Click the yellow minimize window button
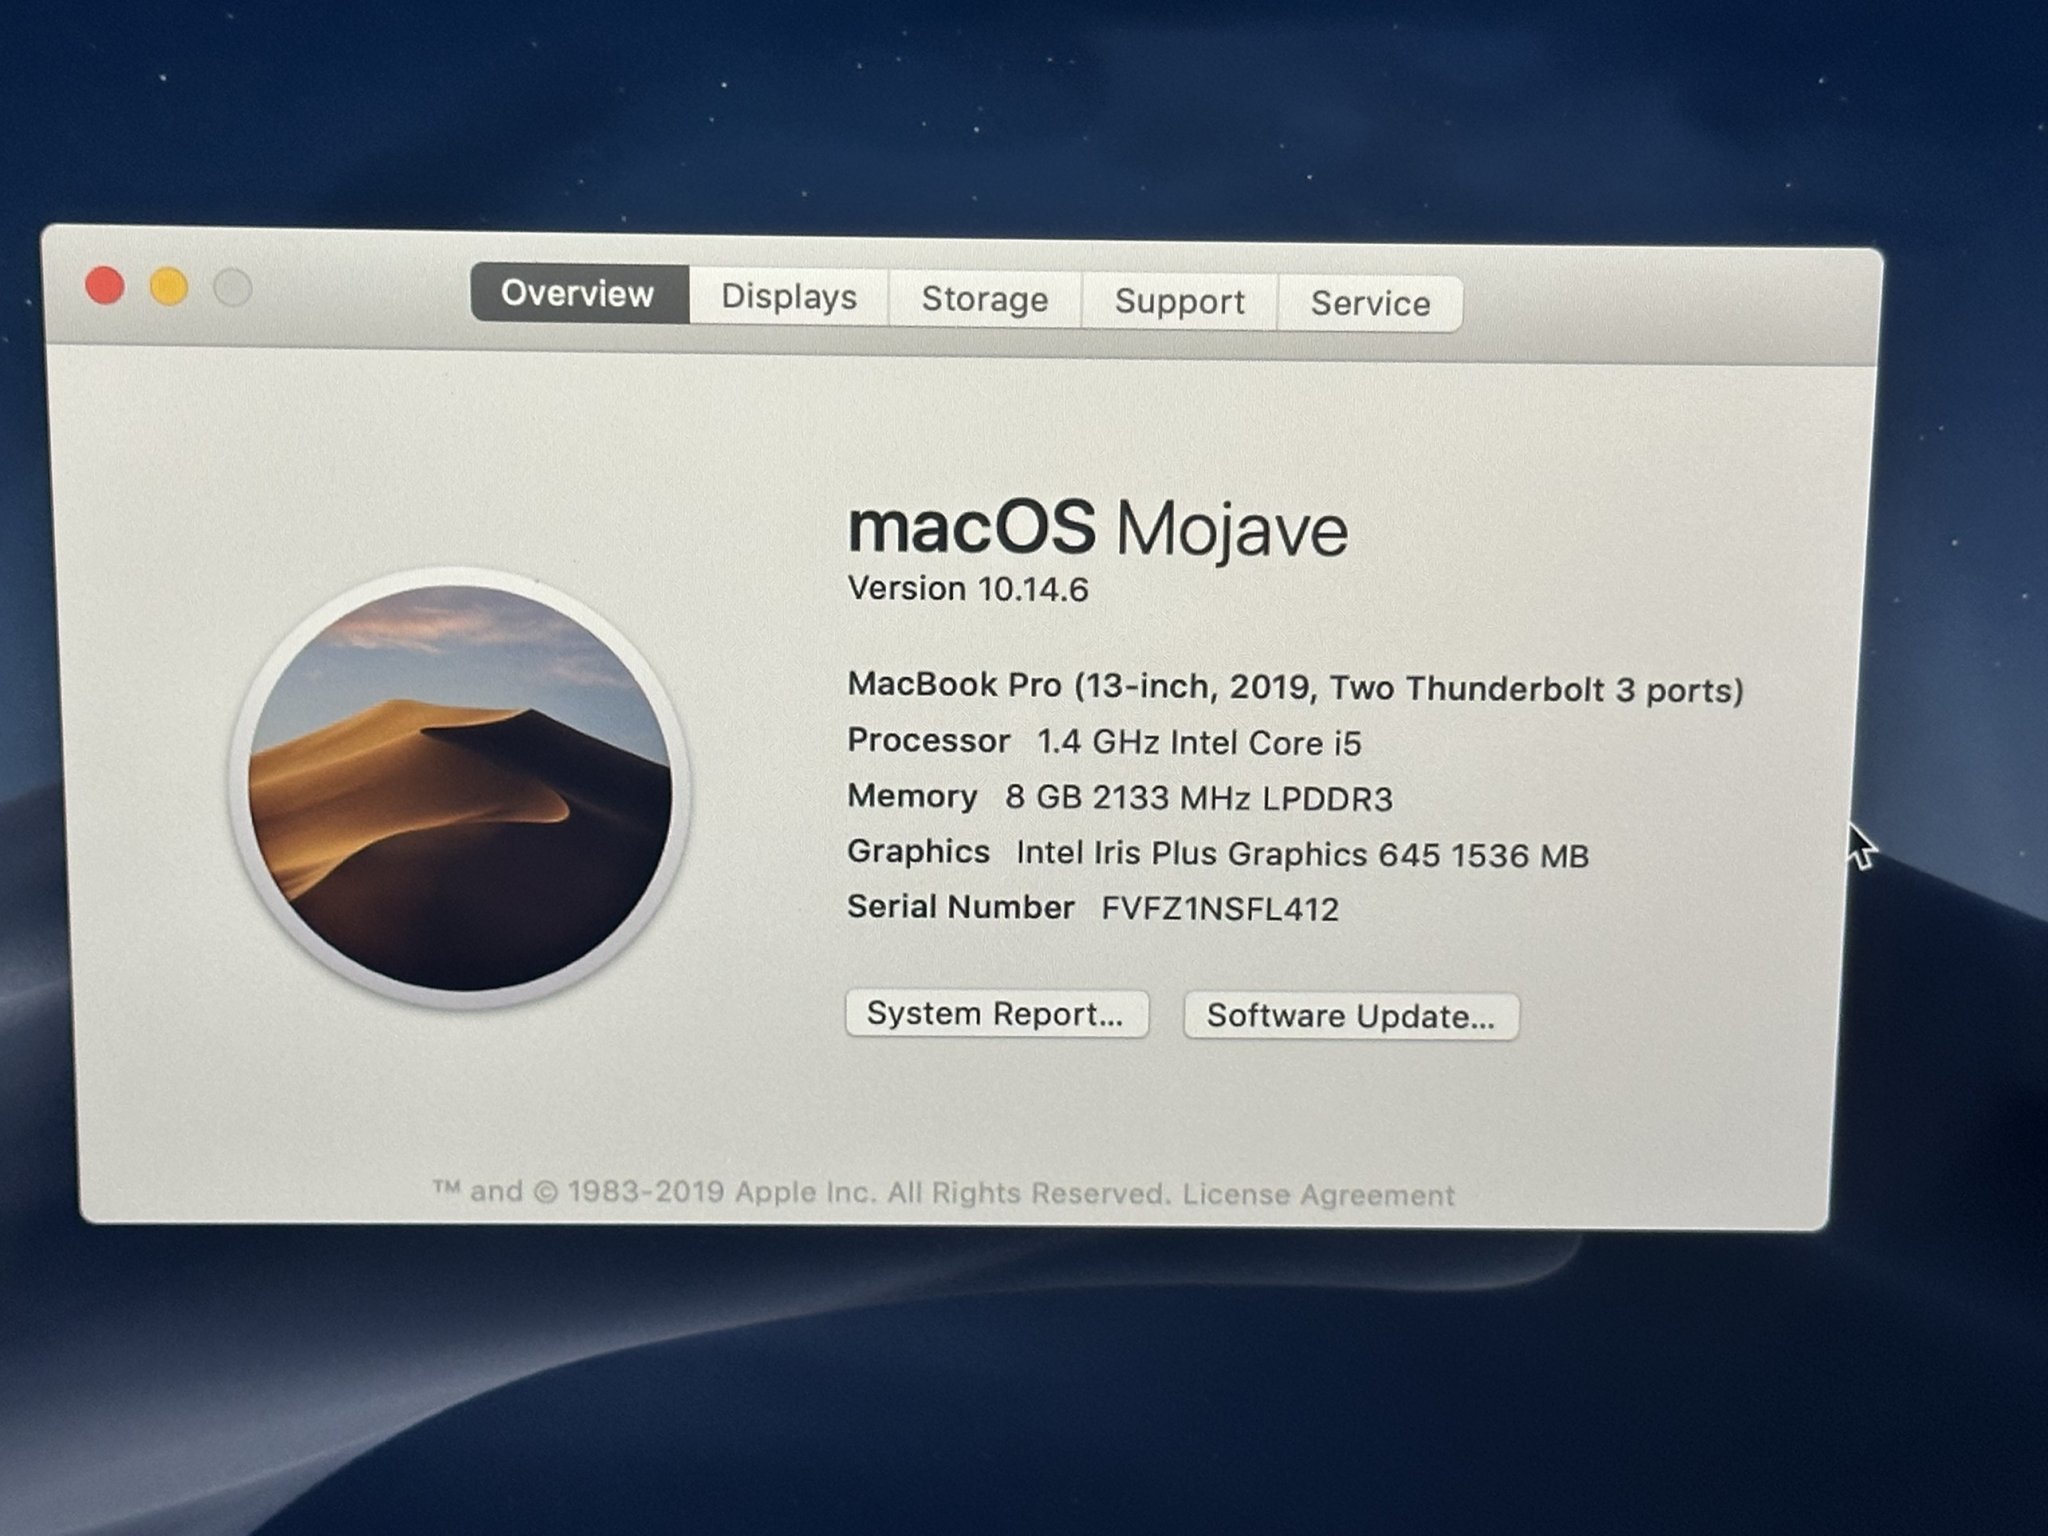Screen dimensions: 2048x1536 click(169, 287)
